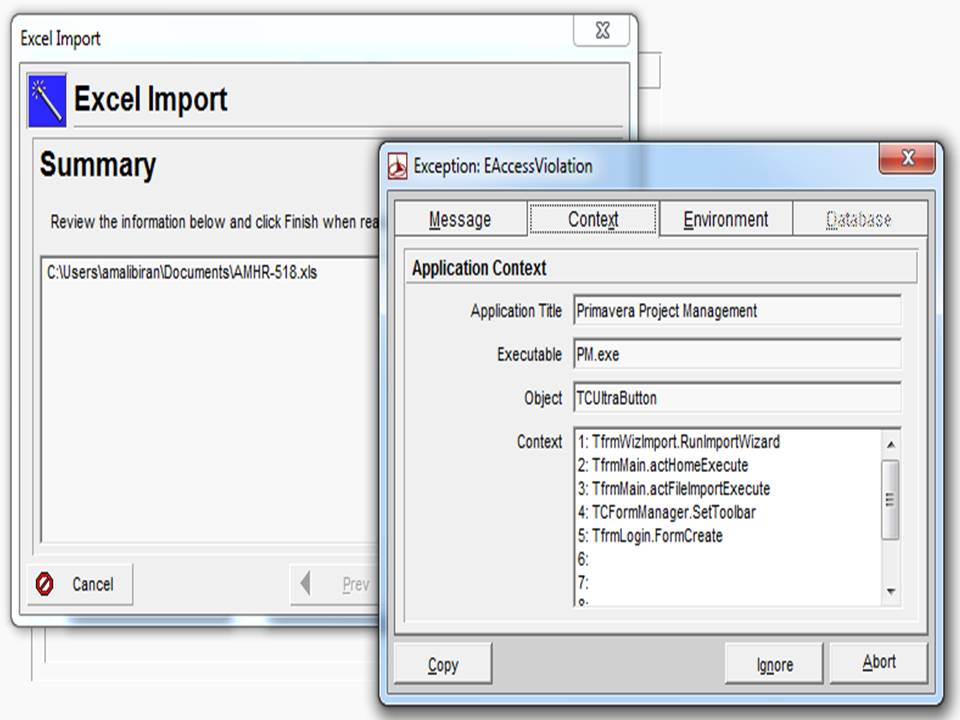Click the Review the information instruction text
This screenshot has height=720, width=960.
(214, 222)
